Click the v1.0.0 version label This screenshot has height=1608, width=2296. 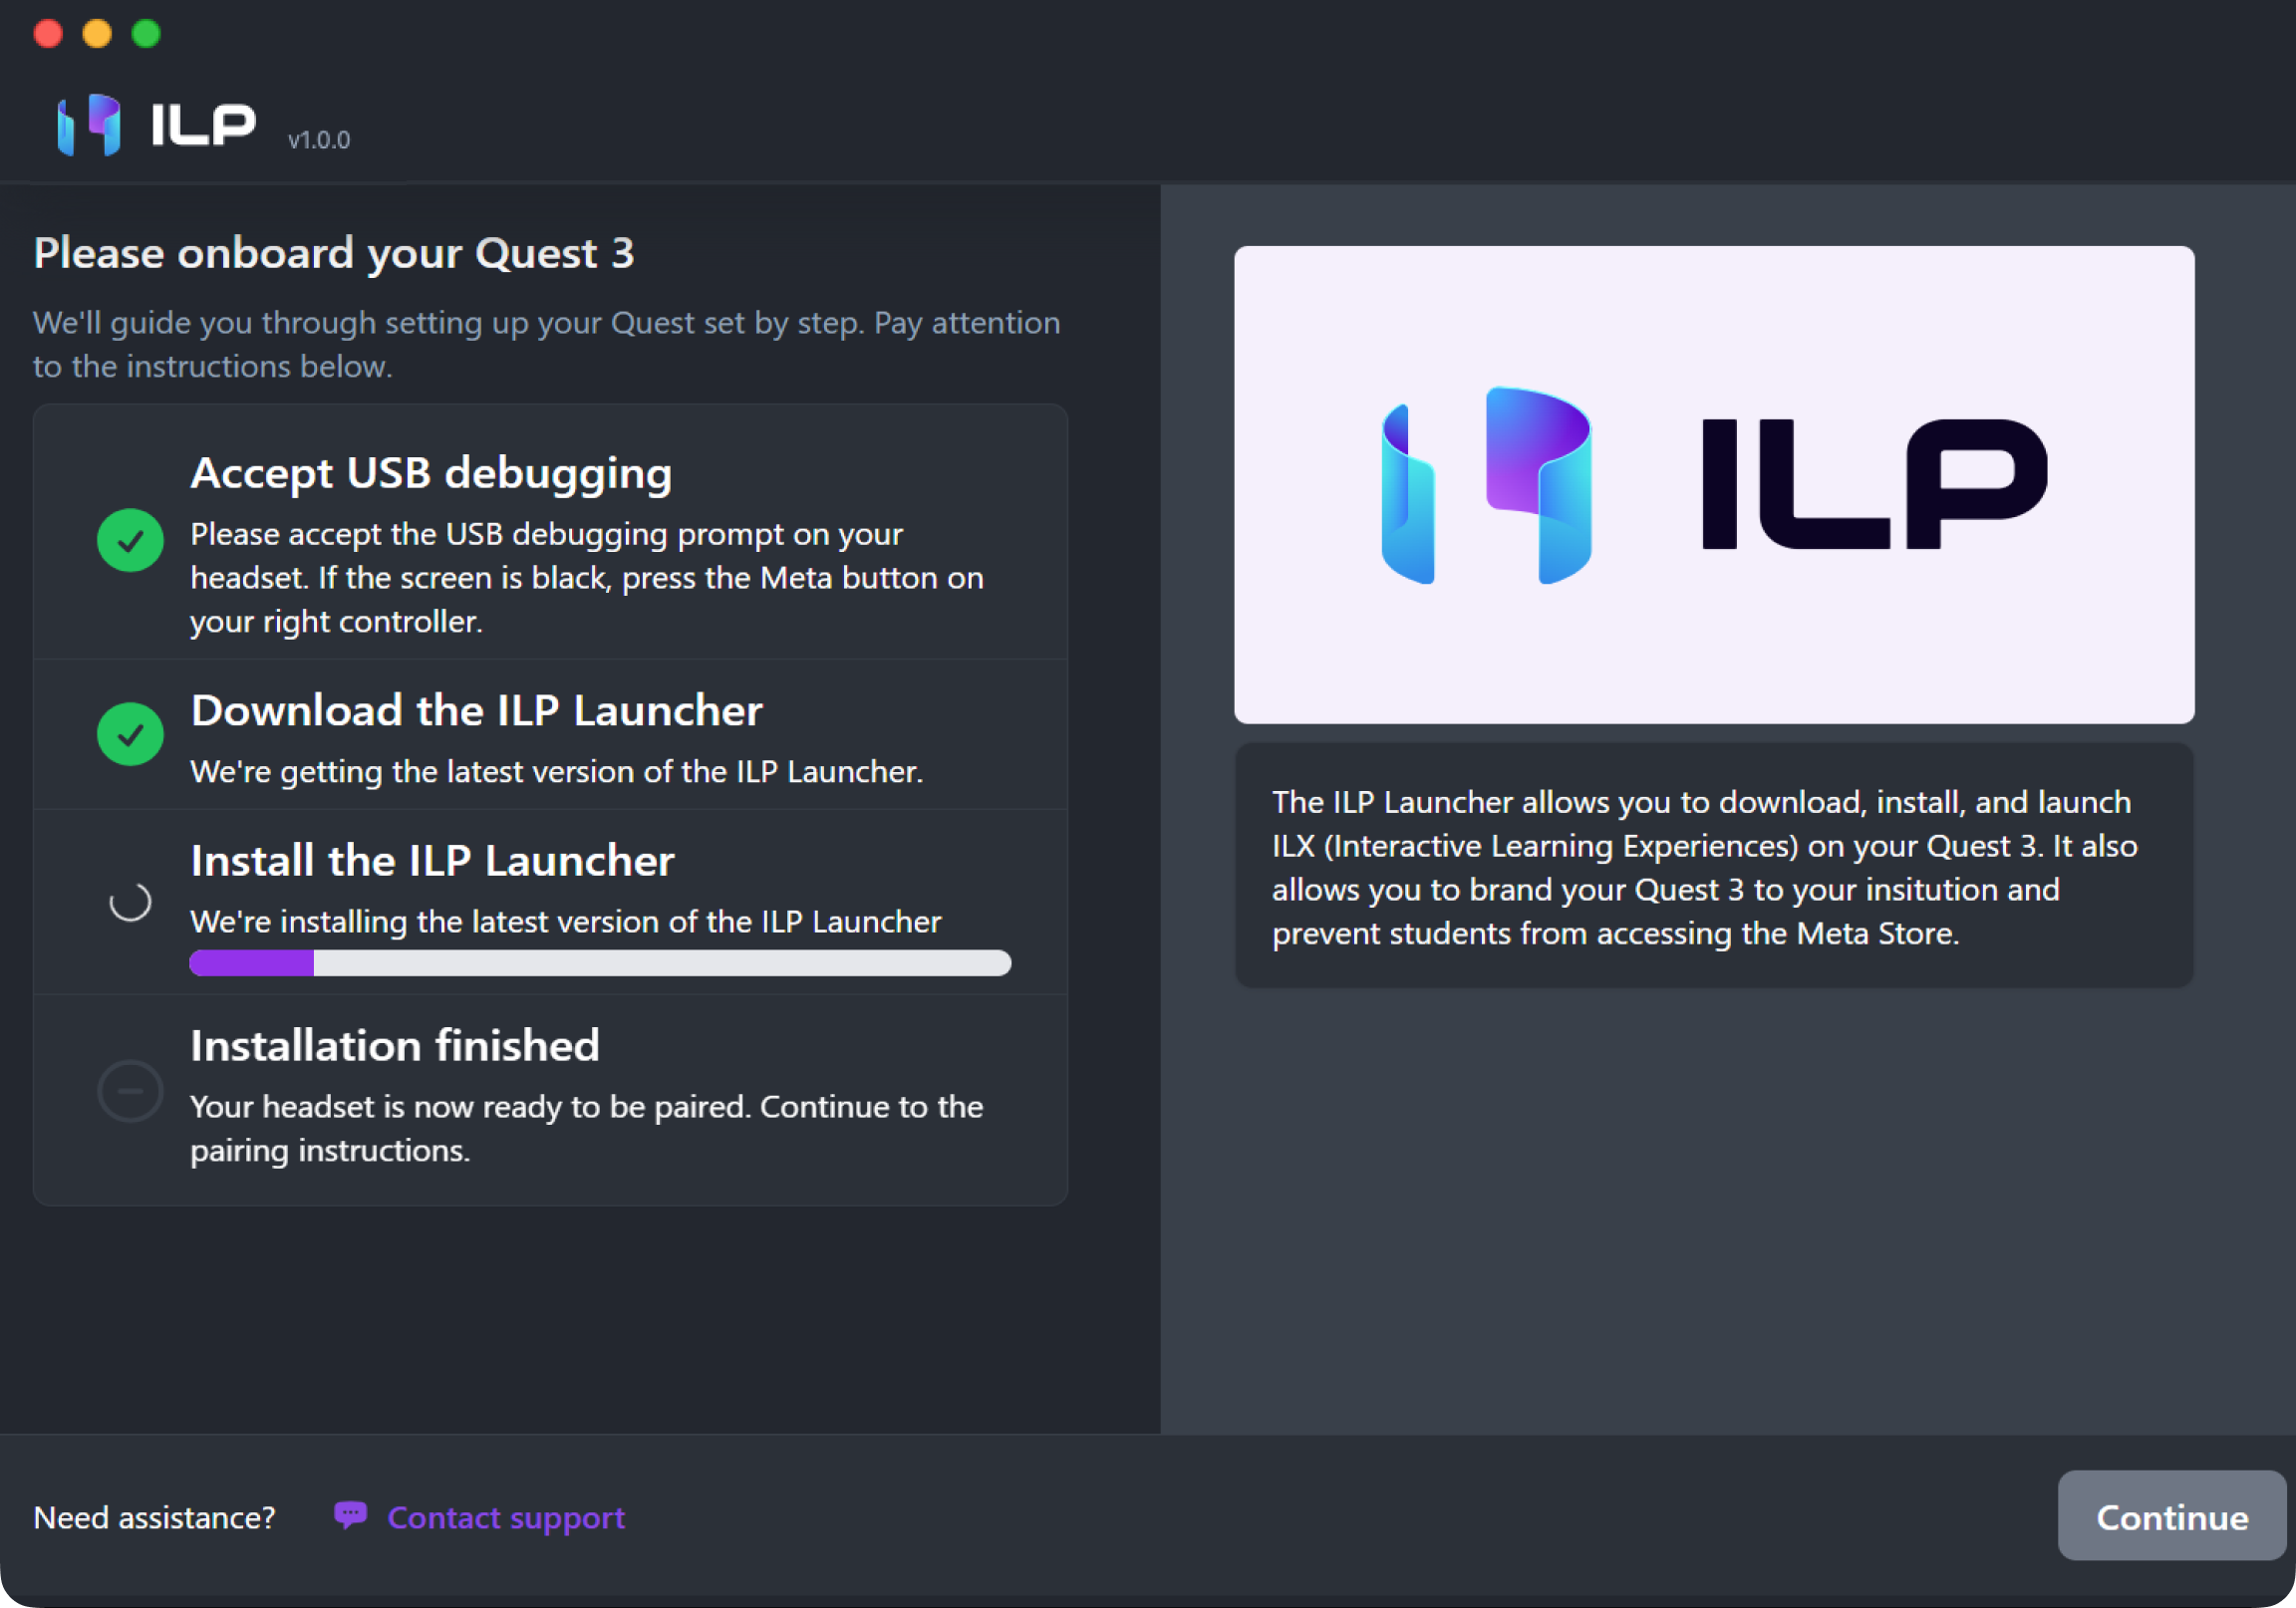point(319,140)
